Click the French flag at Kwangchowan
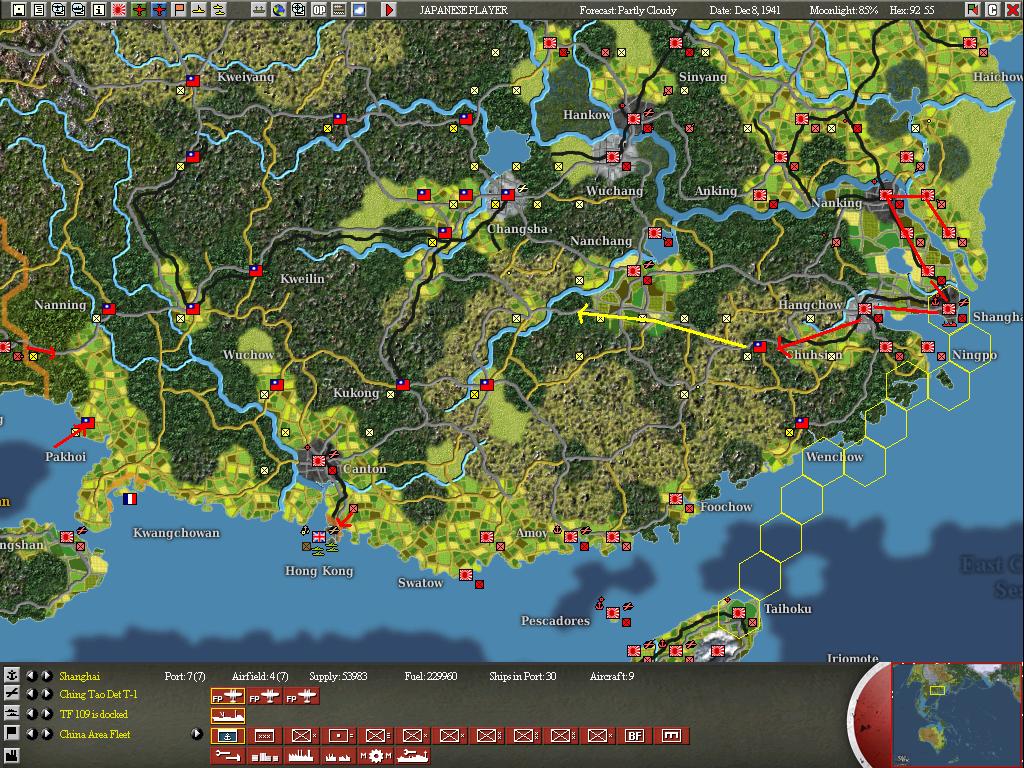This screenshot has height=768, width=1024. click(x=130, y=499)
